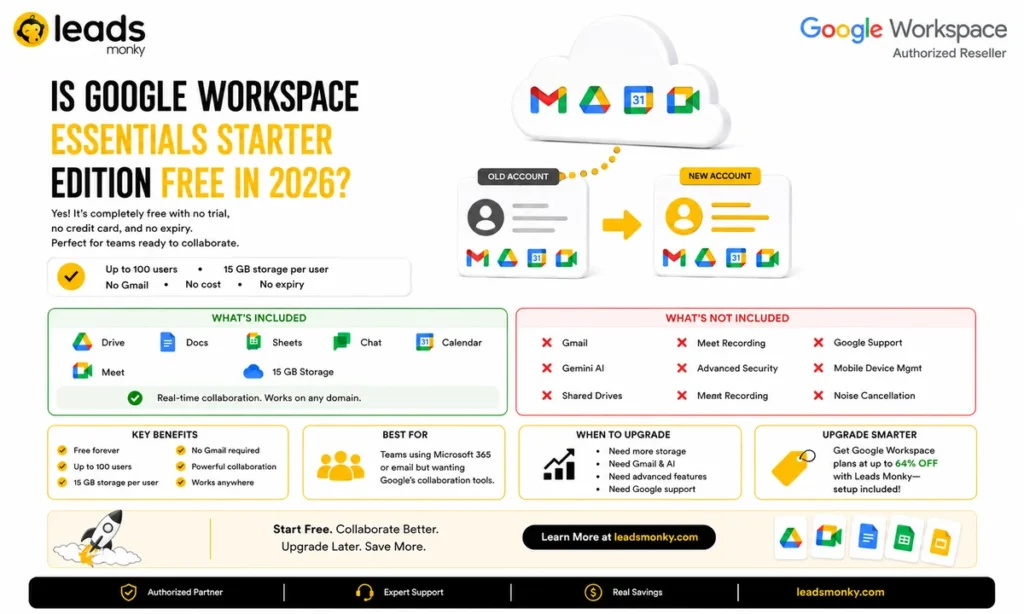Click the yellow checkmark badge beside Up to 100 users
The width and height of the screenshot is (1024, 614).
[x=71, y=276]
